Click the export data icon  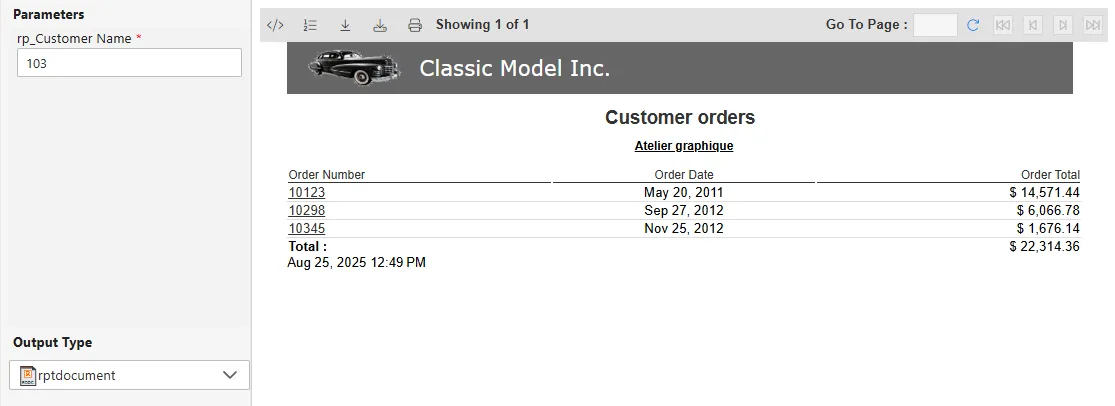pos(380,25)
